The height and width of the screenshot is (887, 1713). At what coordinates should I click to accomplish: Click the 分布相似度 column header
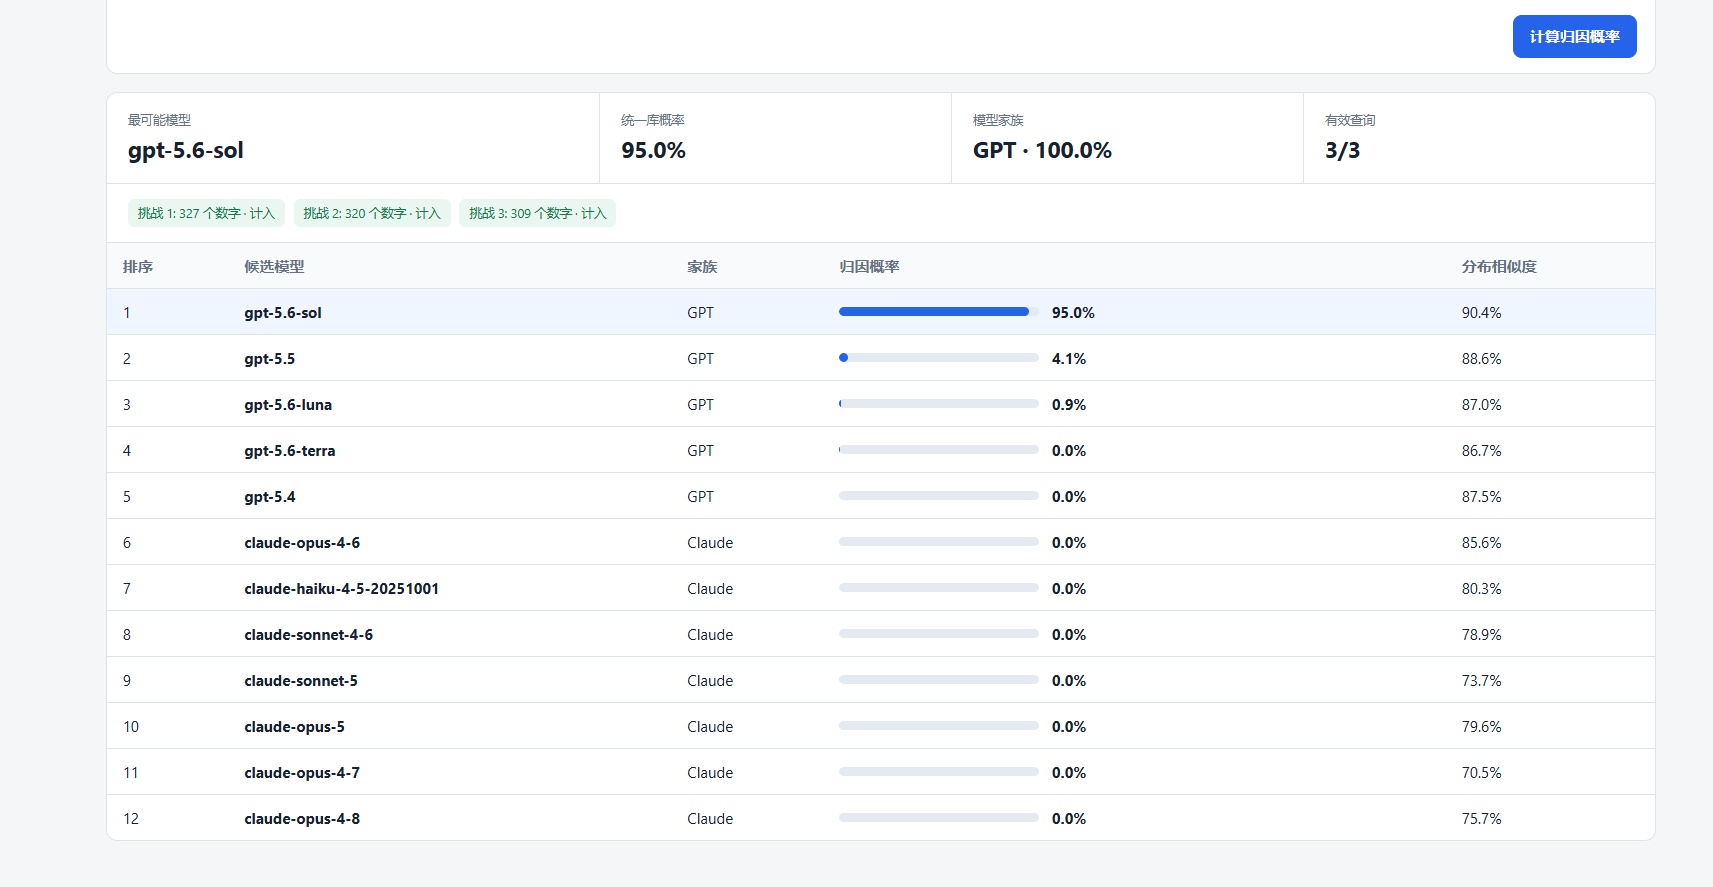coord(1499,267)
